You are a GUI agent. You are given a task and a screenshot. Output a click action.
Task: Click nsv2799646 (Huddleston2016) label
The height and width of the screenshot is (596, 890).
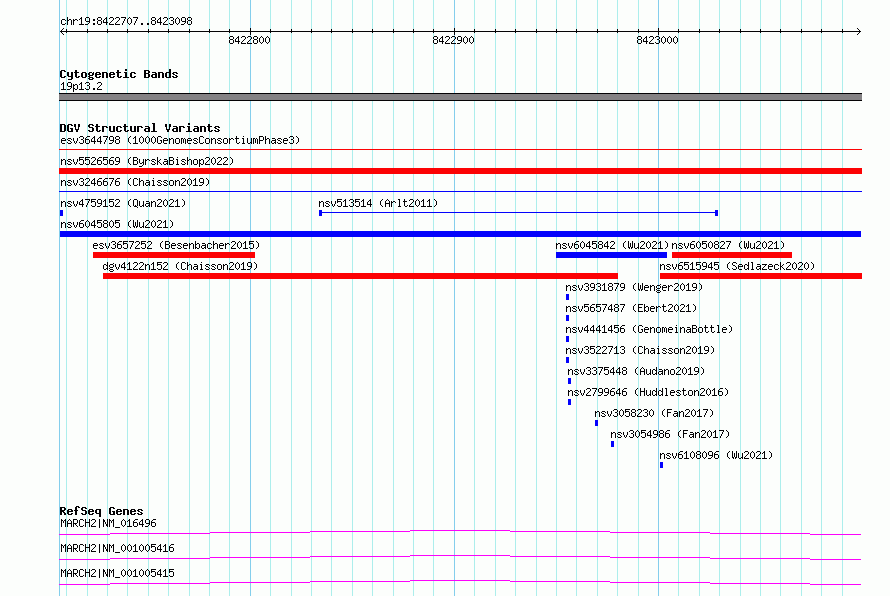[648, 392]
